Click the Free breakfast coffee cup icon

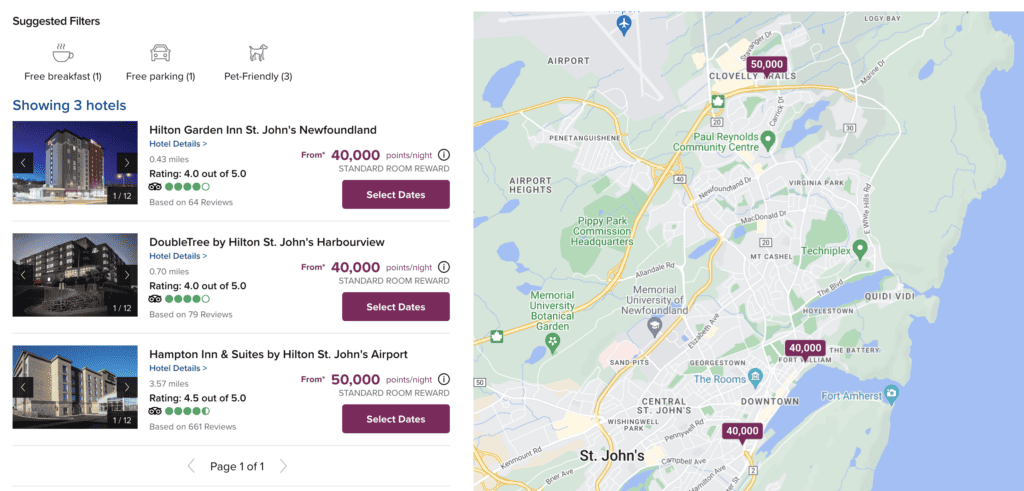(63, 53)
